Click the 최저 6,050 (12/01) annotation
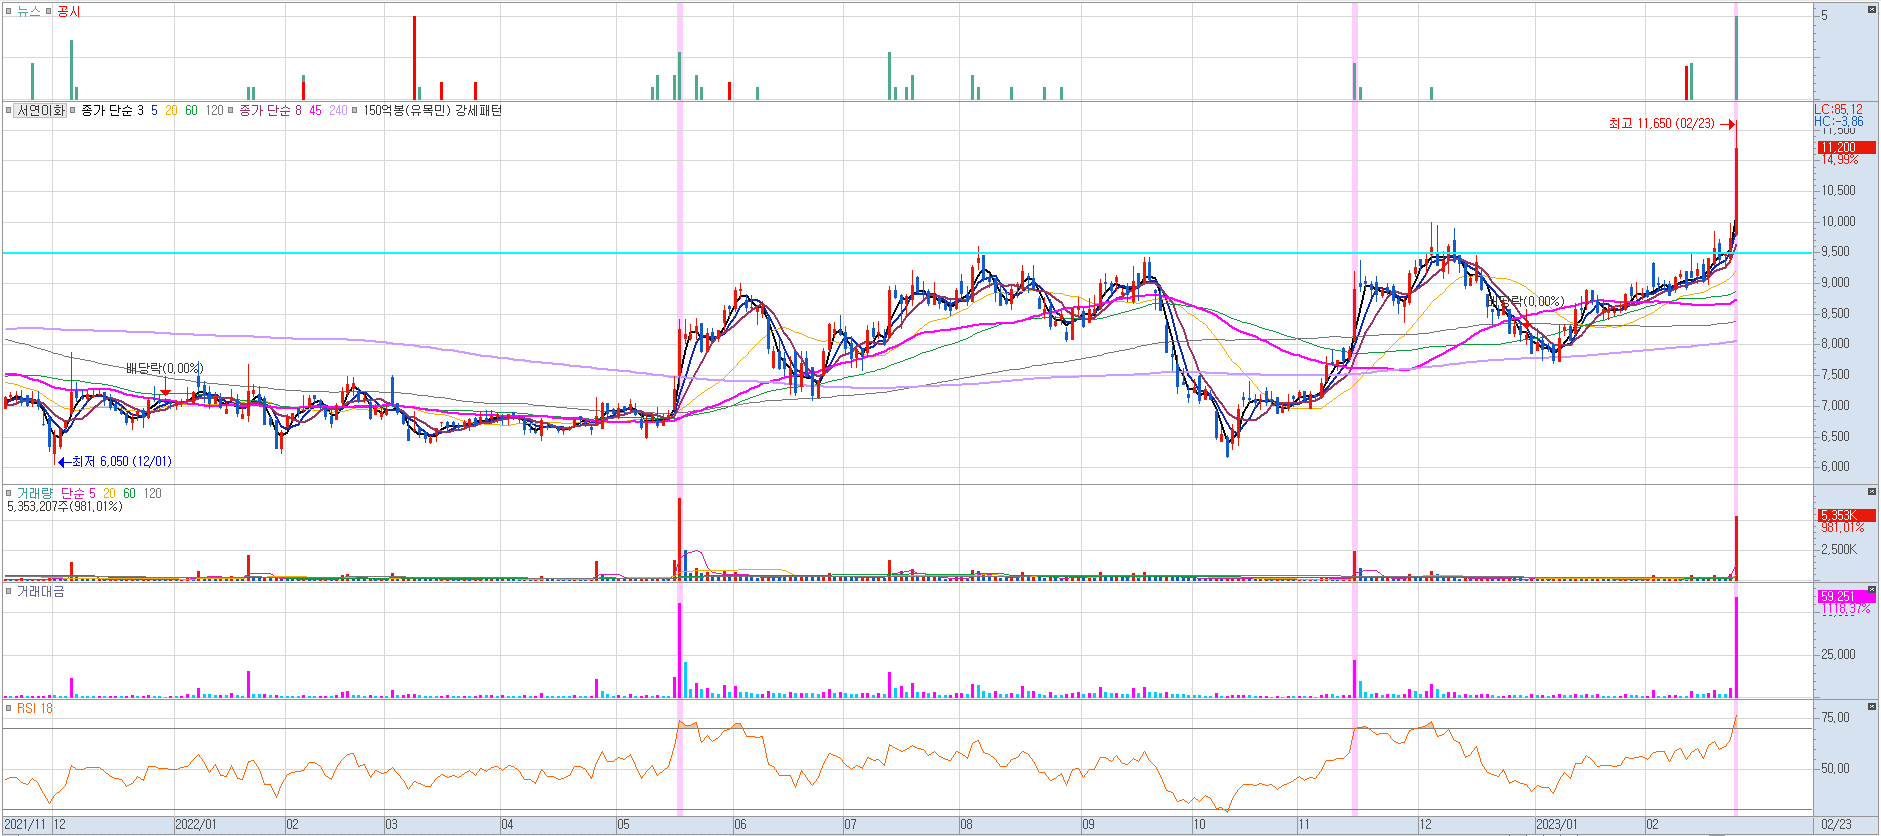This screenshot has height=836, width=1881. click(121, 461)
